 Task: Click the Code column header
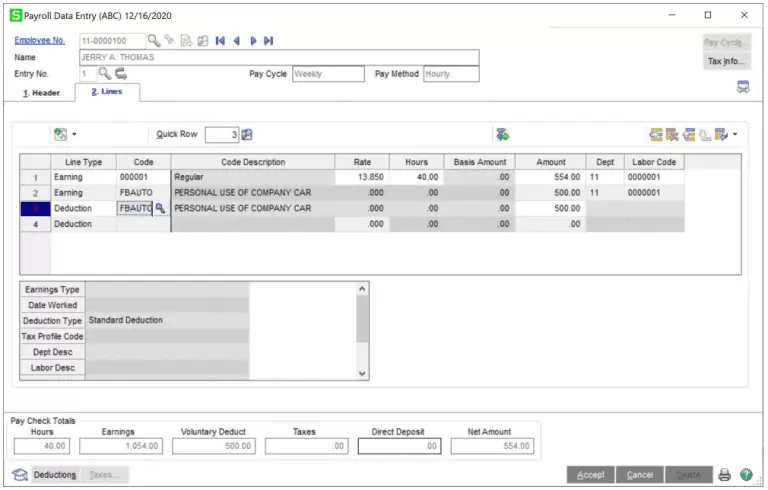pos(144,162)
